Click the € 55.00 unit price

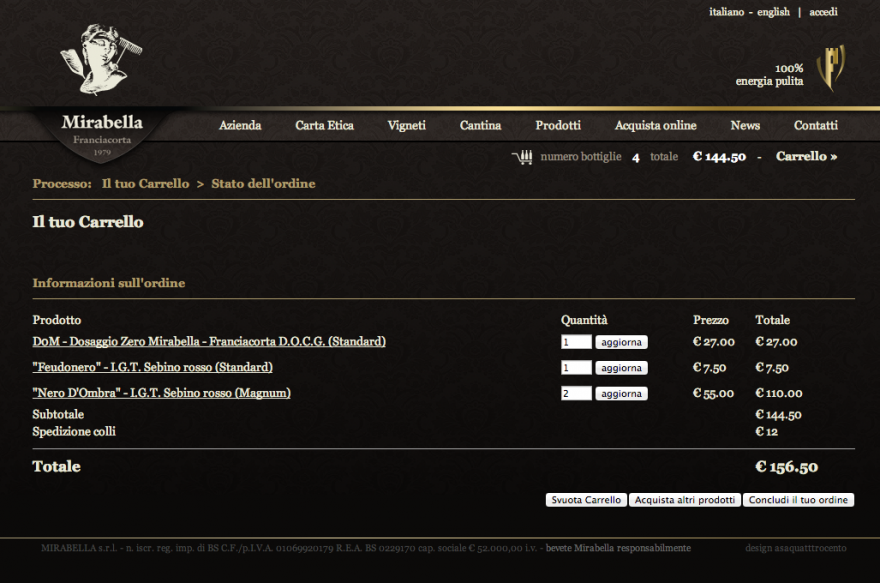coord(713,393)
